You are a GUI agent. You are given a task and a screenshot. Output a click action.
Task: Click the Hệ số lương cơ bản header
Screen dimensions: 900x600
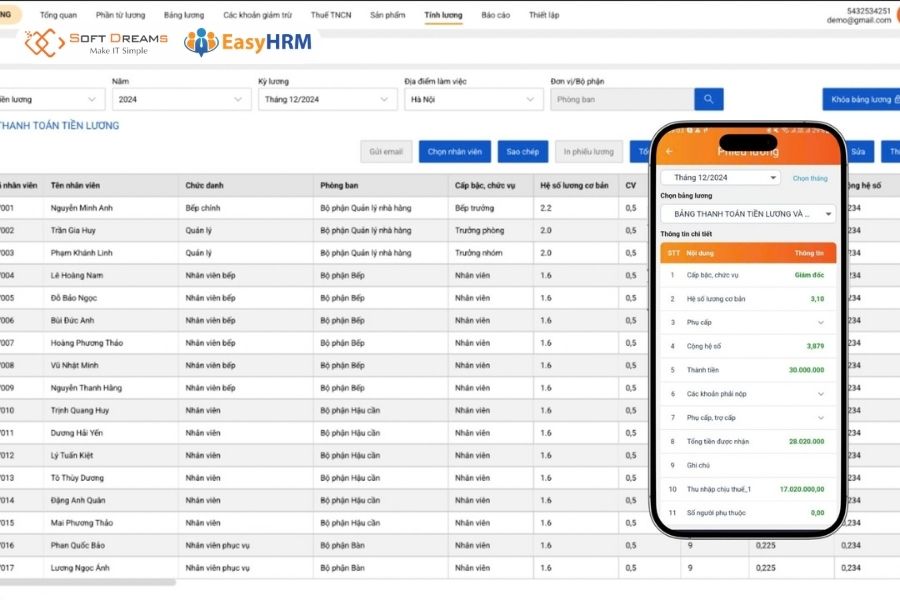(x=574, y=185)
